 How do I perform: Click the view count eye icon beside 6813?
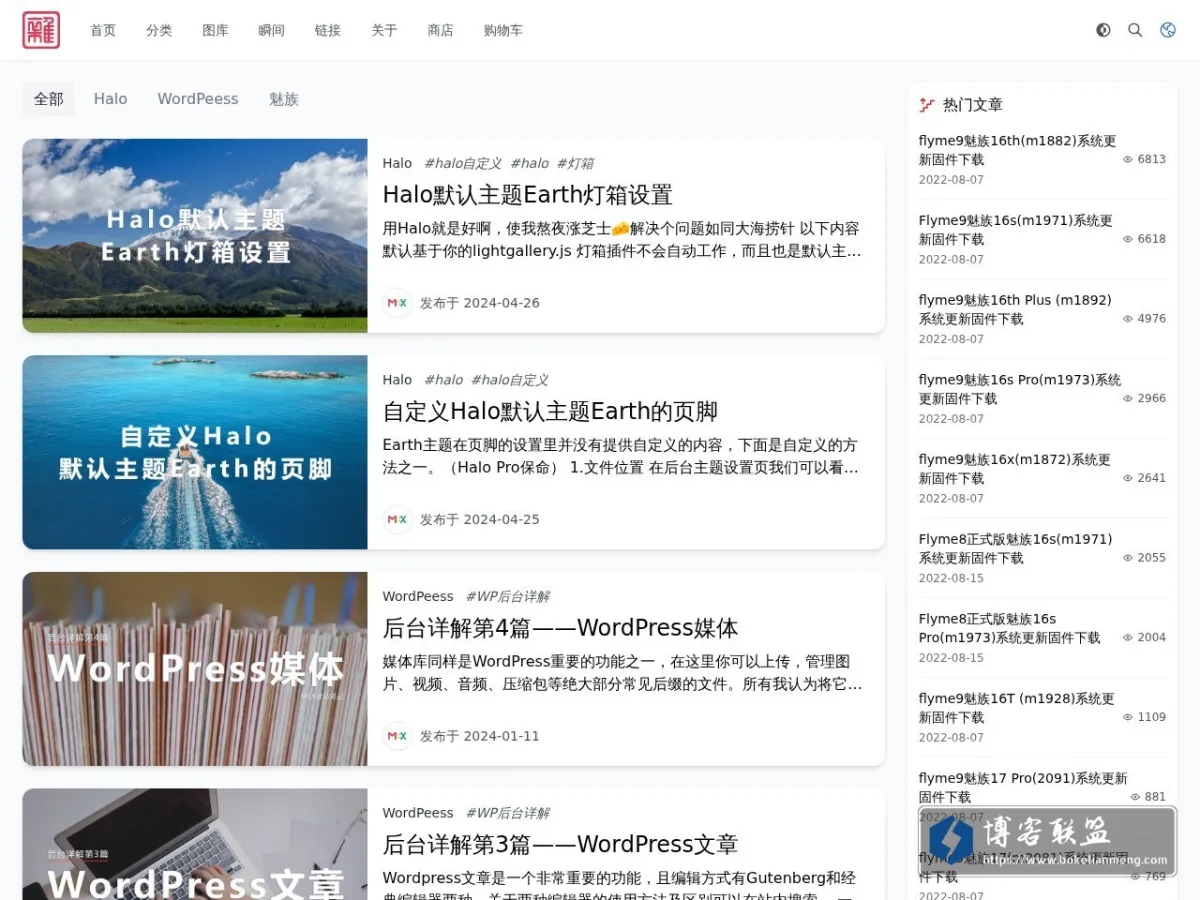(1128, 159)
